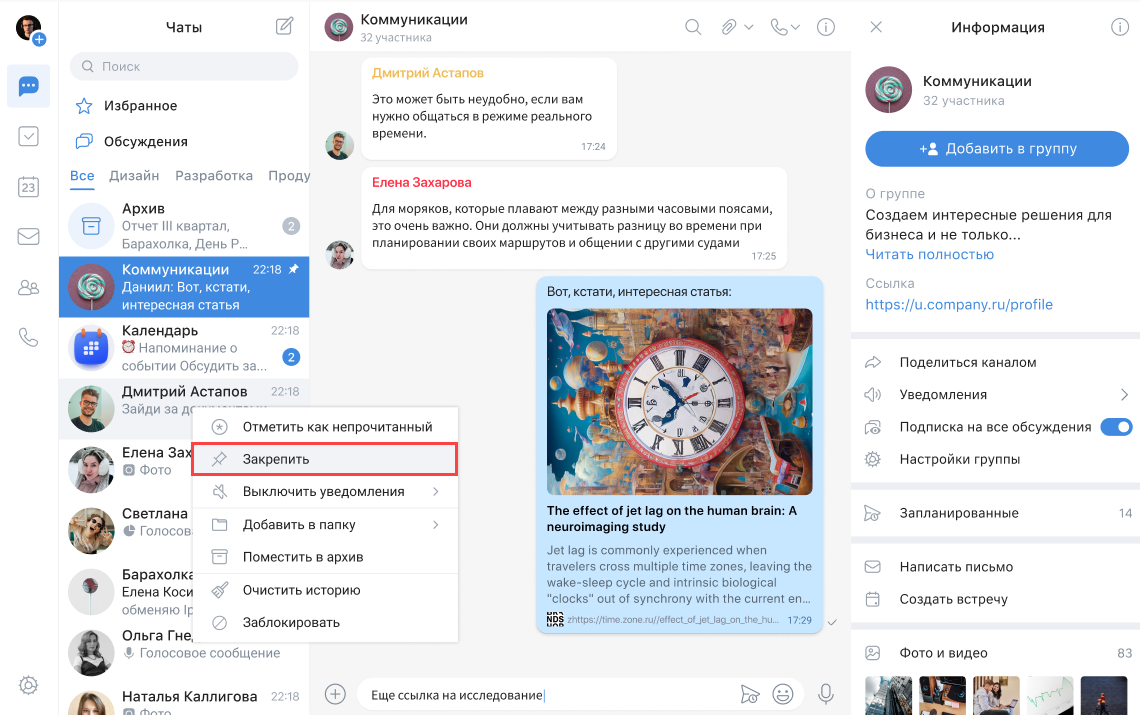
Task: Click search icon in chat header
Action: click(x=693, y=27)
